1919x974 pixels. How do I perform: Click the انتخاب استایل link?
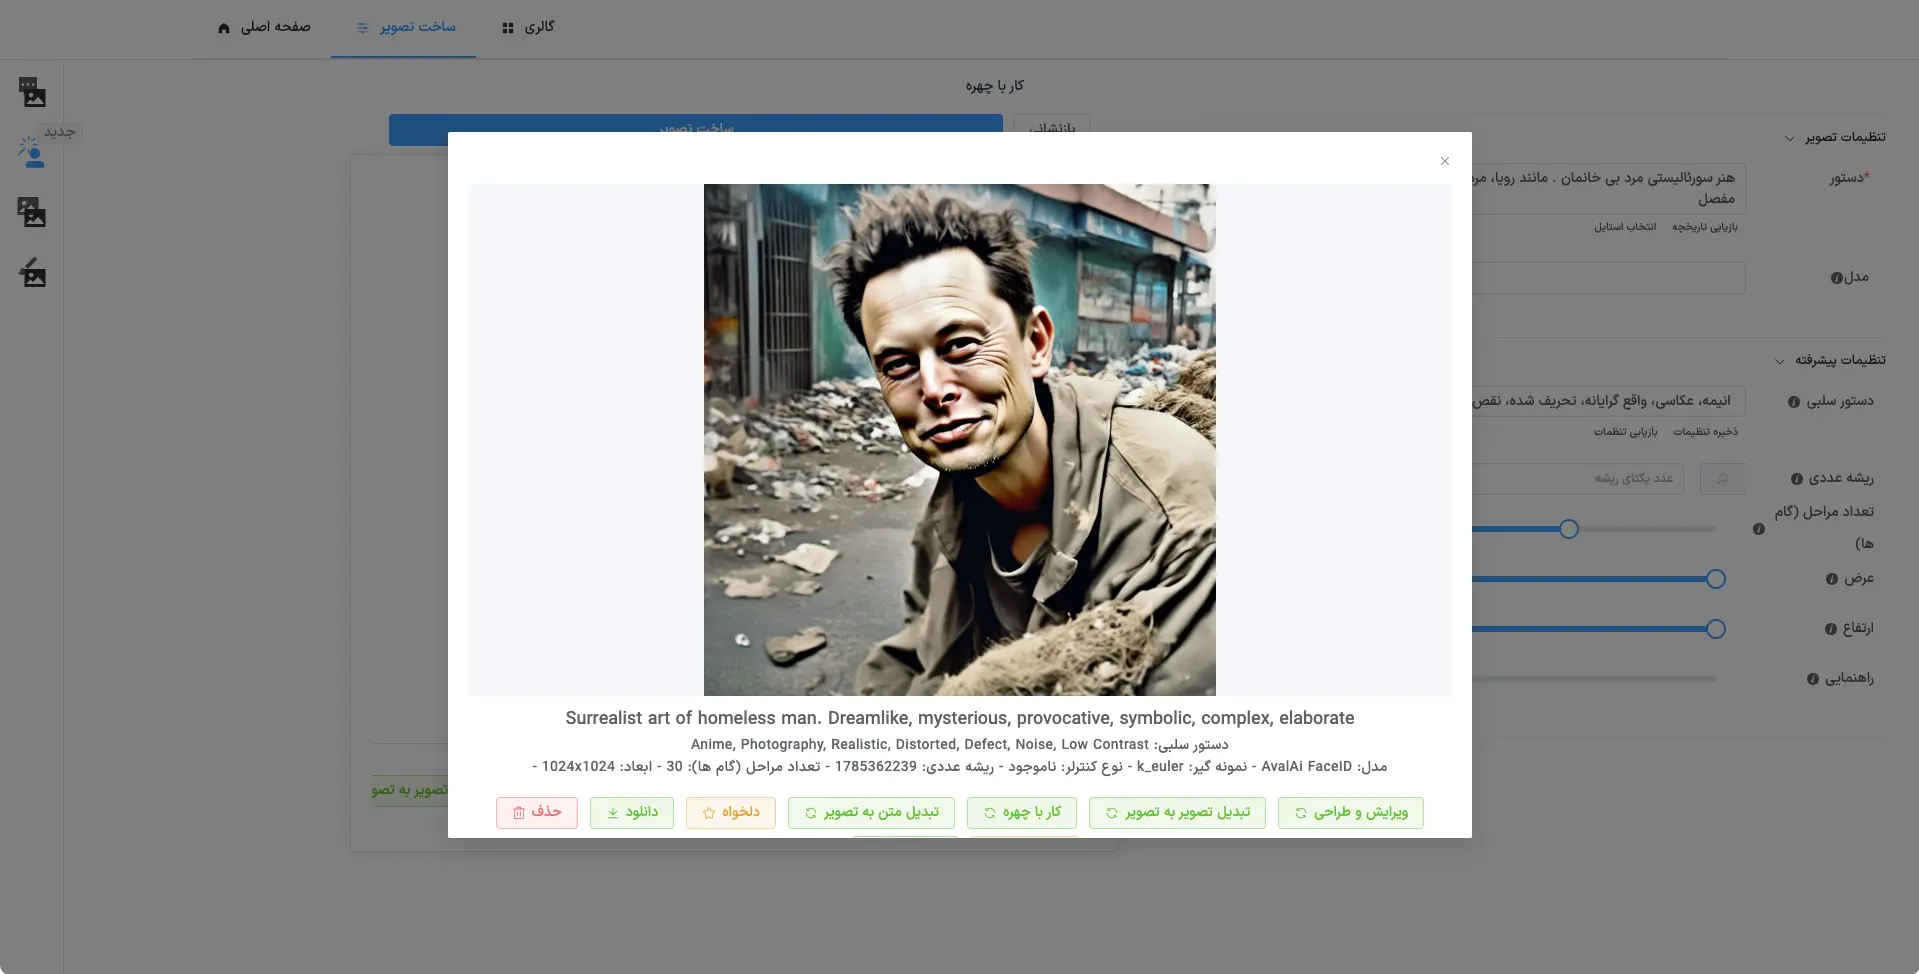coord(1625,227)
